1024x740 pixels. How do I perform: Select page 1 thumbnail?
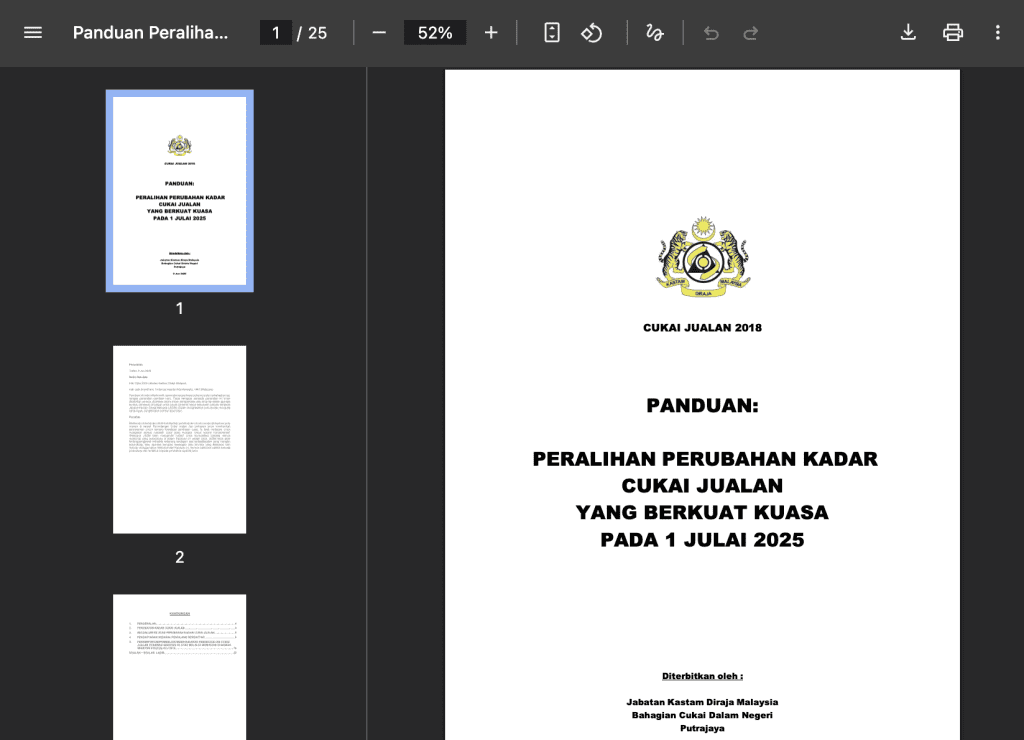point(180,191)
